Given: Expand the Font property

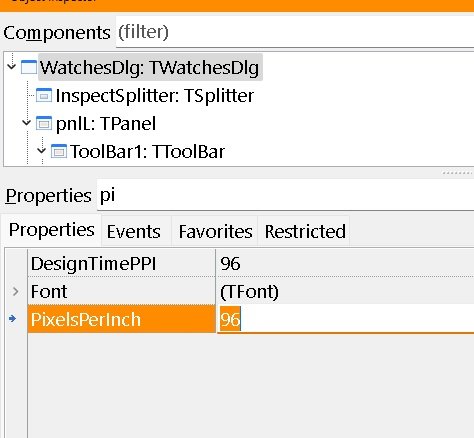Looking at the screenshot, I should (15, 291).
